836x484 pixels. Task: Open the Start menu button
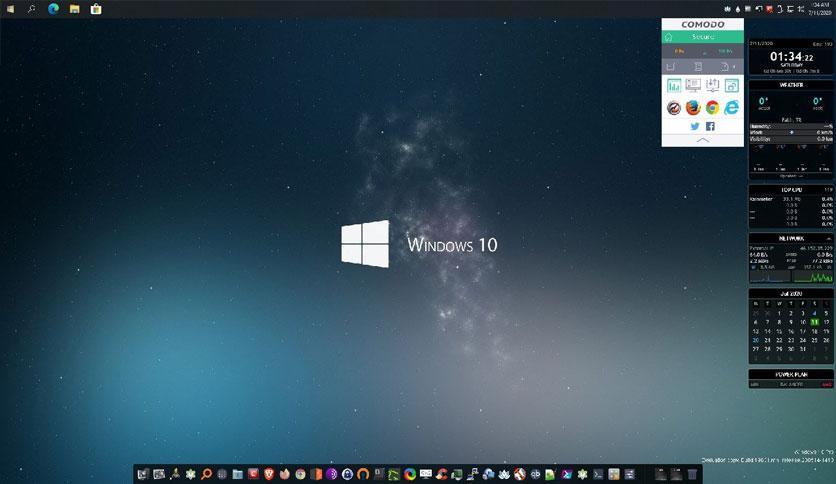[10, 9]
